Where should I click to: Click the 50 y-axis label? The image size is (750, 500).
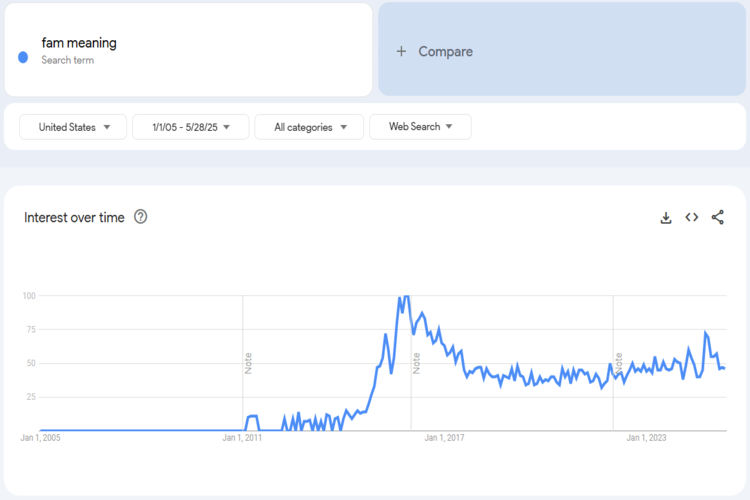tap(31, 363)
